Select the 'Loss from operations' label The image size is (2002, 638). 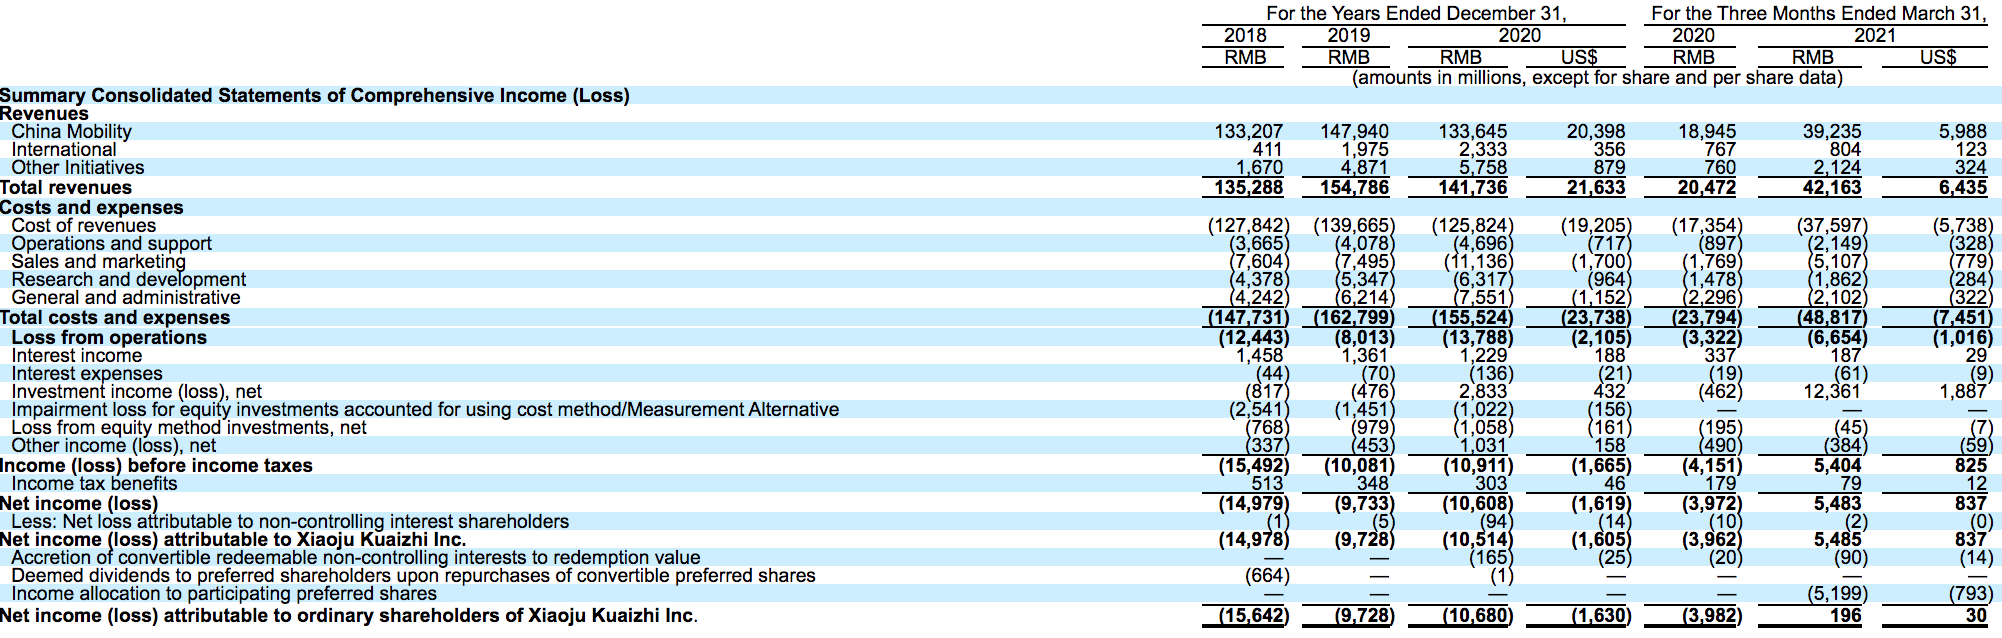click(109, 337)
